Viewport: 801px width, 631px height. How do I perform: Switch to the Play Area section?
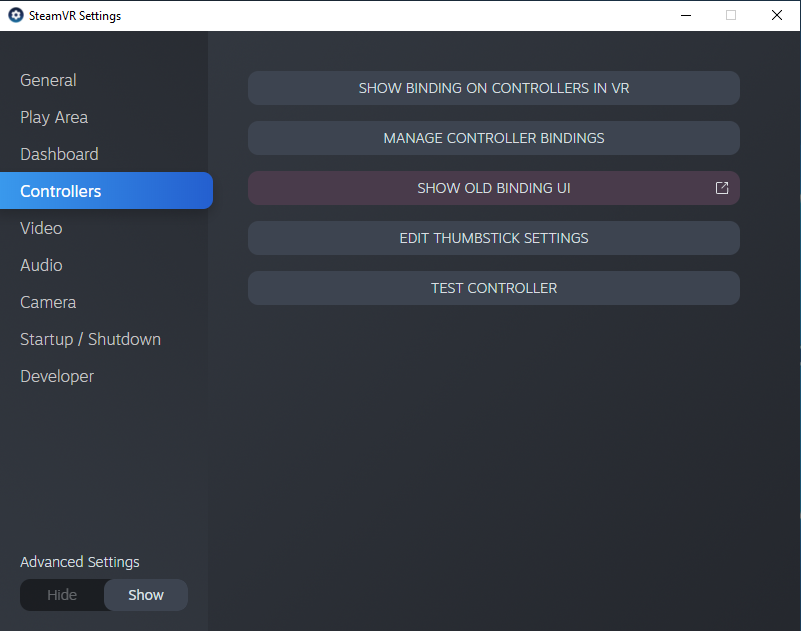(x=54, y=117)
